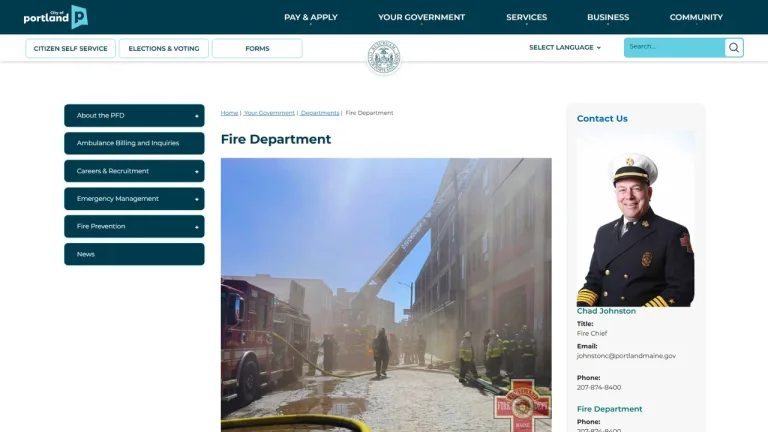This screenshot has width=768, height=432.
Task: Open the Services menu
Action: (527, 17)
